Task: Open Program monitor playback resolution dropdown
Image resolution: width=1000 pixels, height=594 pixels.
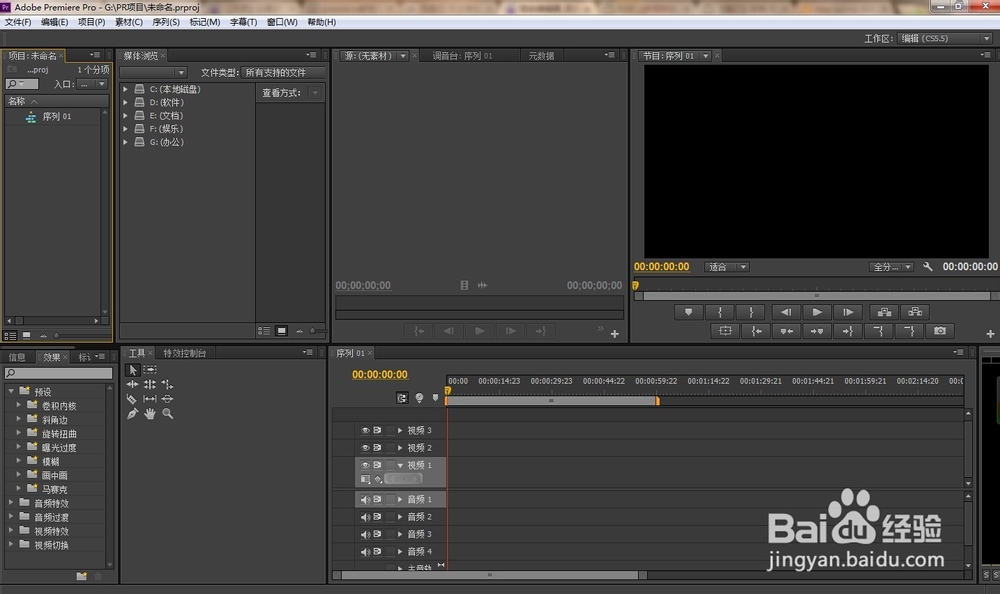Action: [x=892, y=267]
